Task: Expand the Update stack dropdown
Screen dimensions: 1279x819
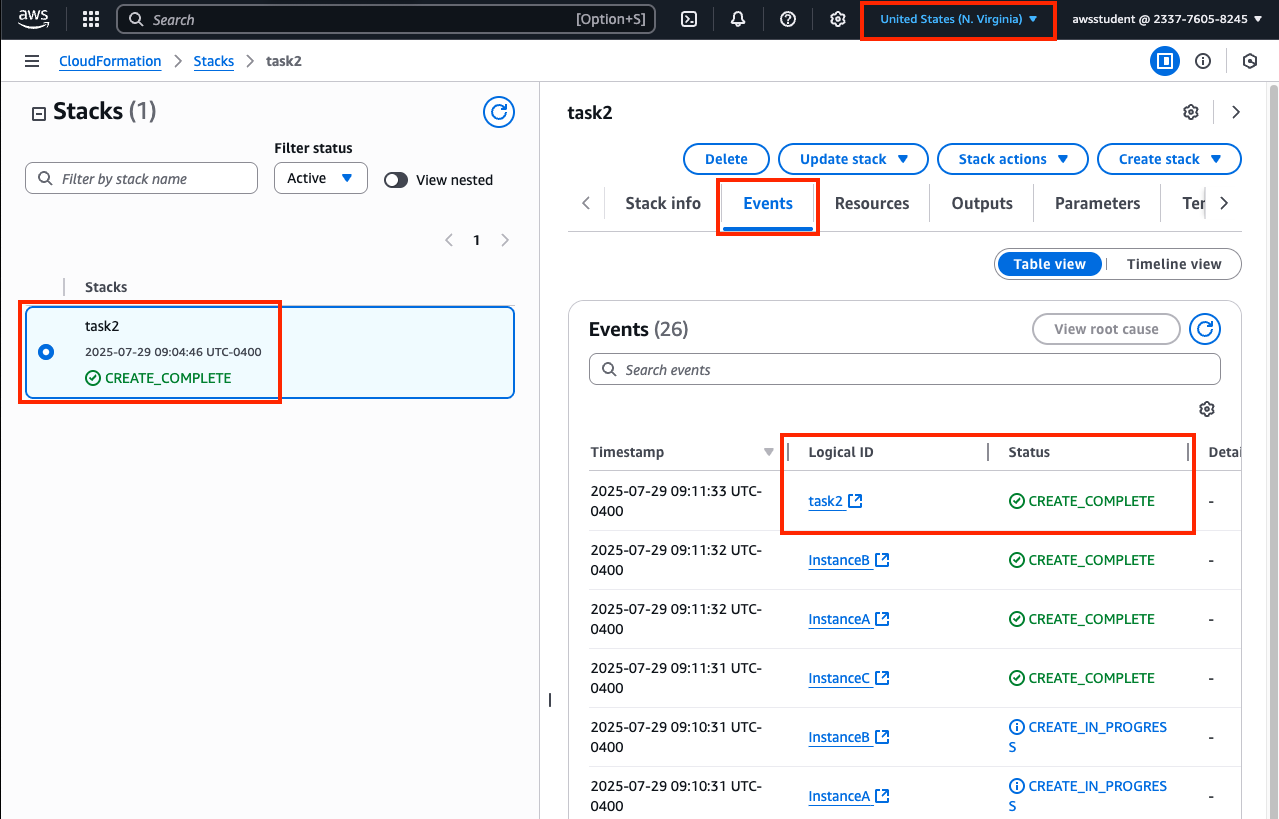Action: [853, 159]
